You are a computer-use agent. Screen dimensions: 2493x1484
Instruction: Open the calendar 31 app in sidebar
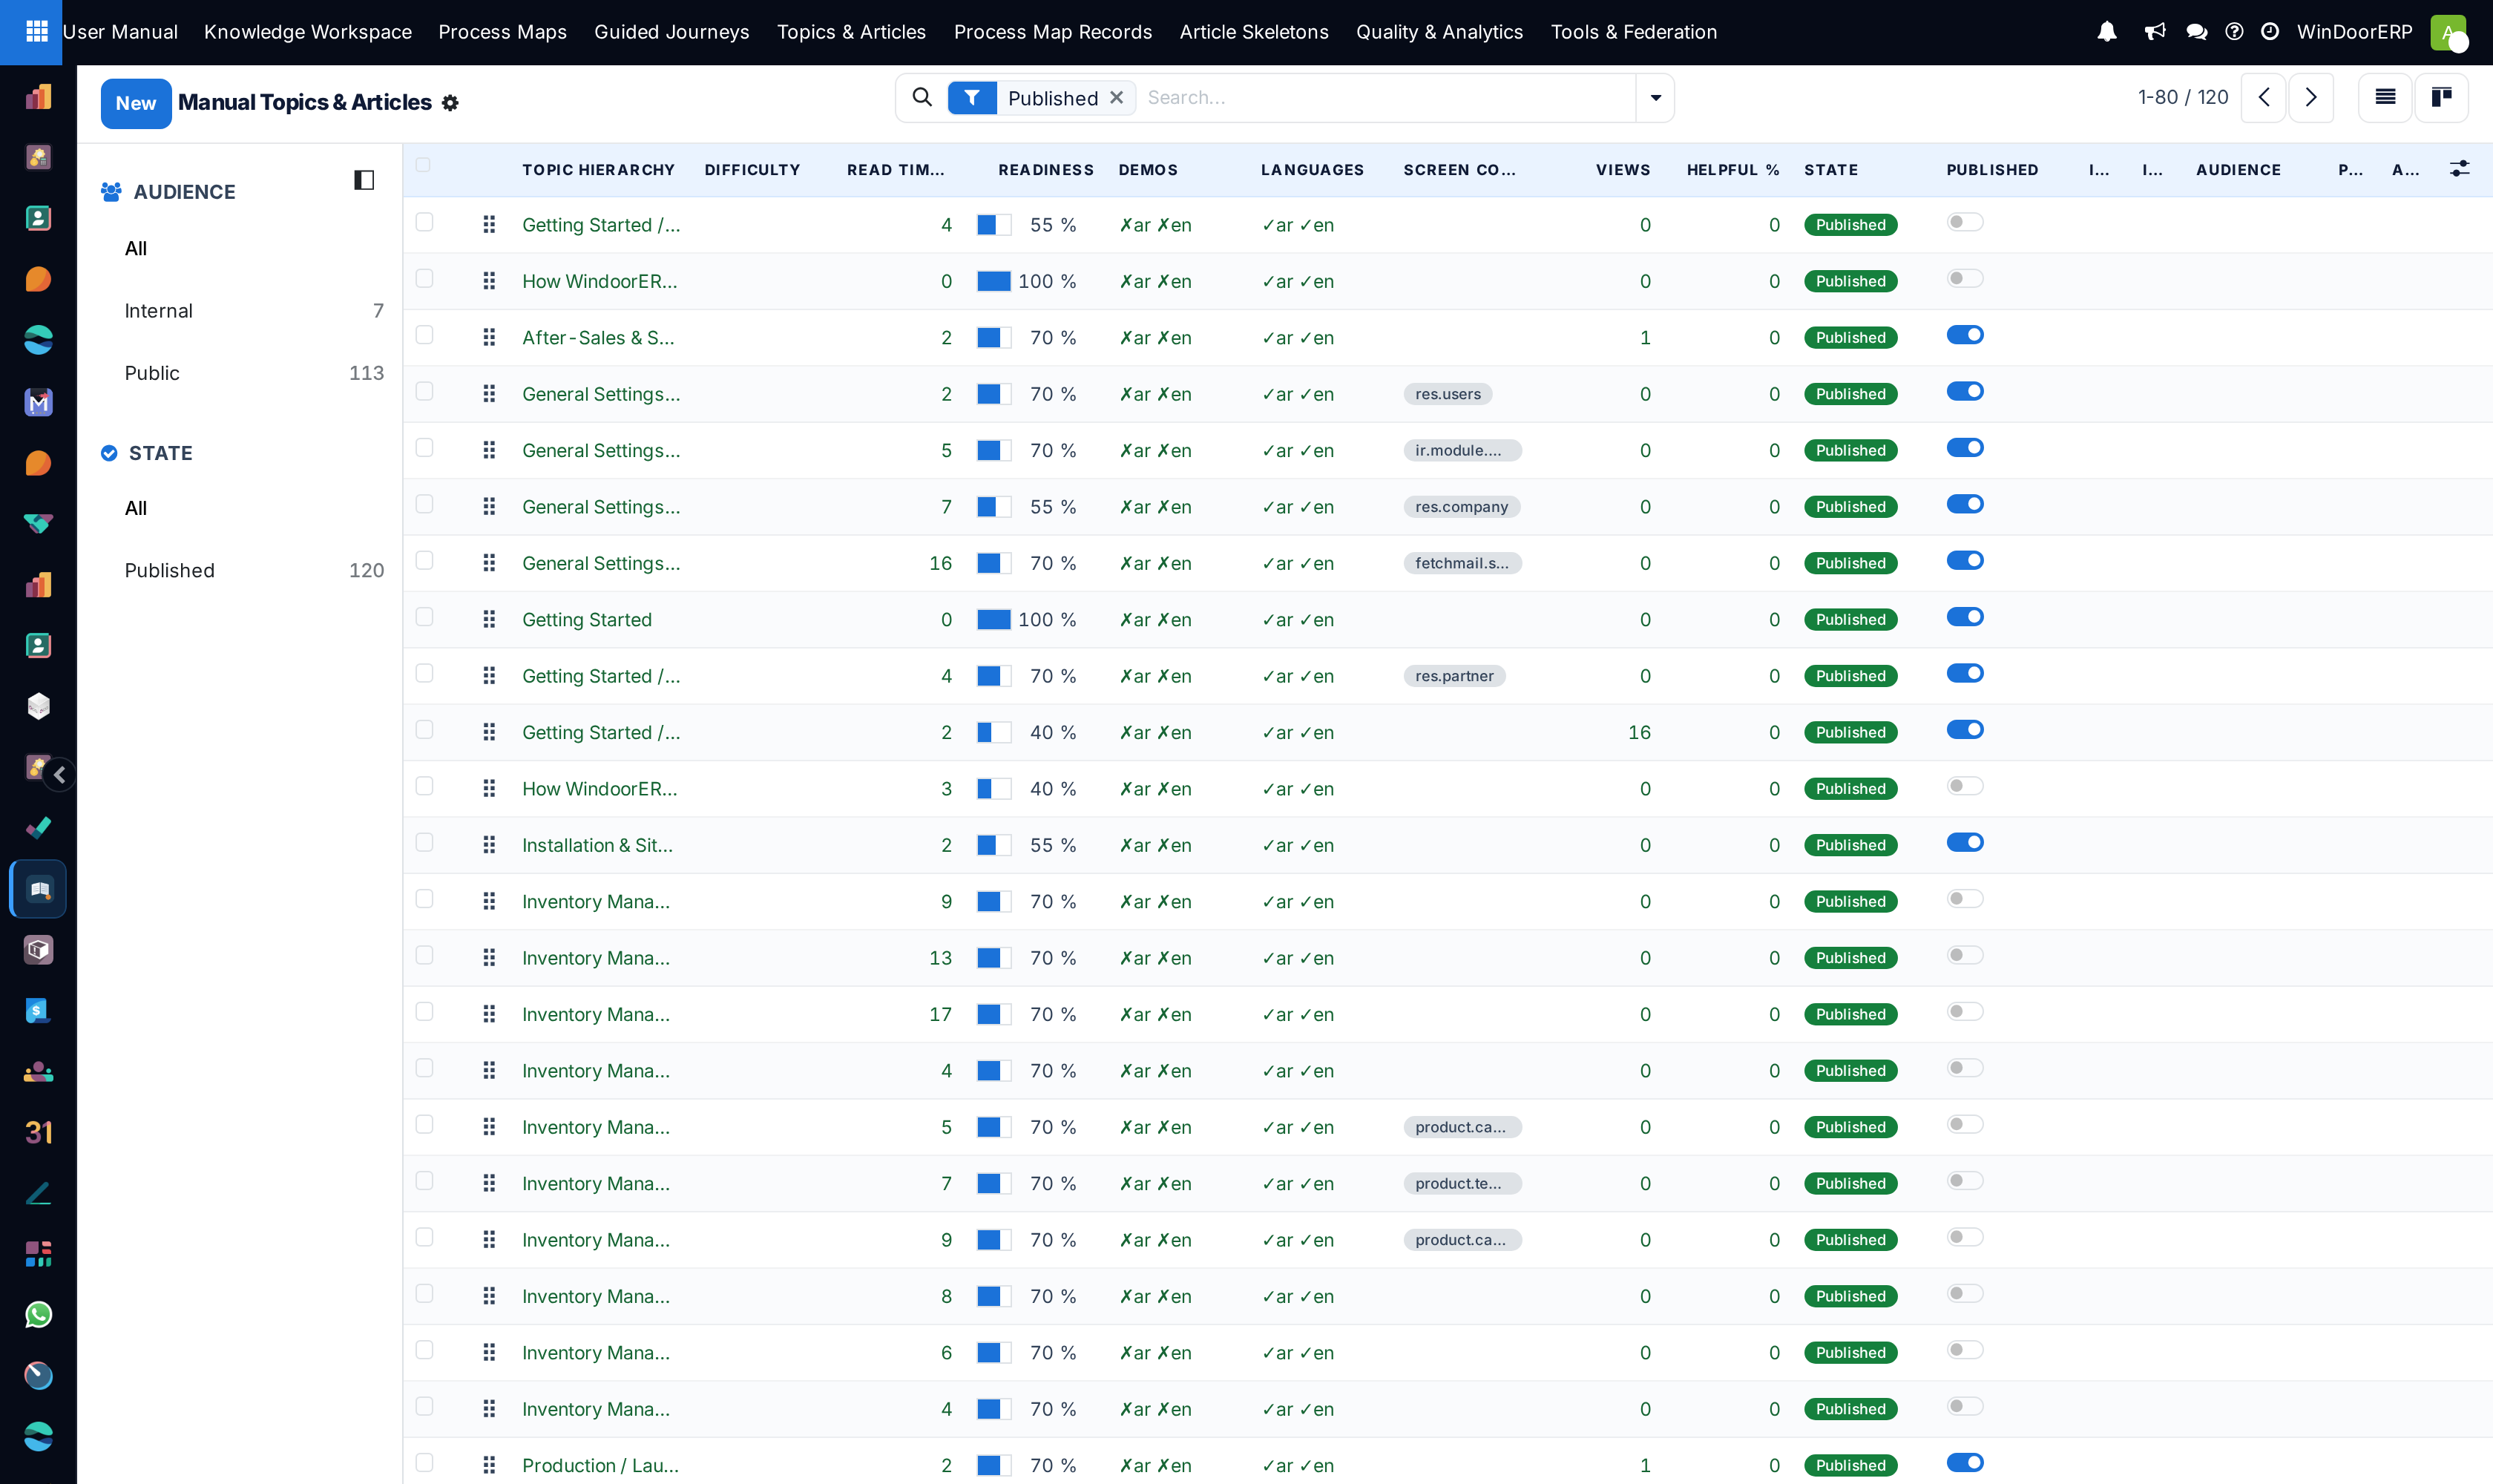coord(38,1132)
